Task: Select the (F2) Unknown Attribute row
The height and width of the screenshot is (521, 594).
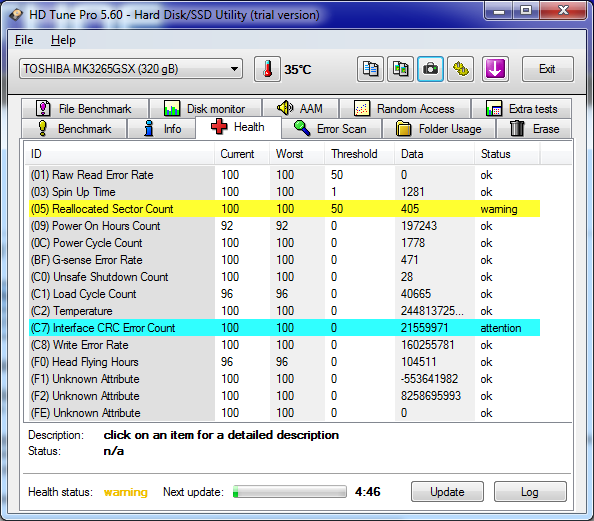Action: 284,396
